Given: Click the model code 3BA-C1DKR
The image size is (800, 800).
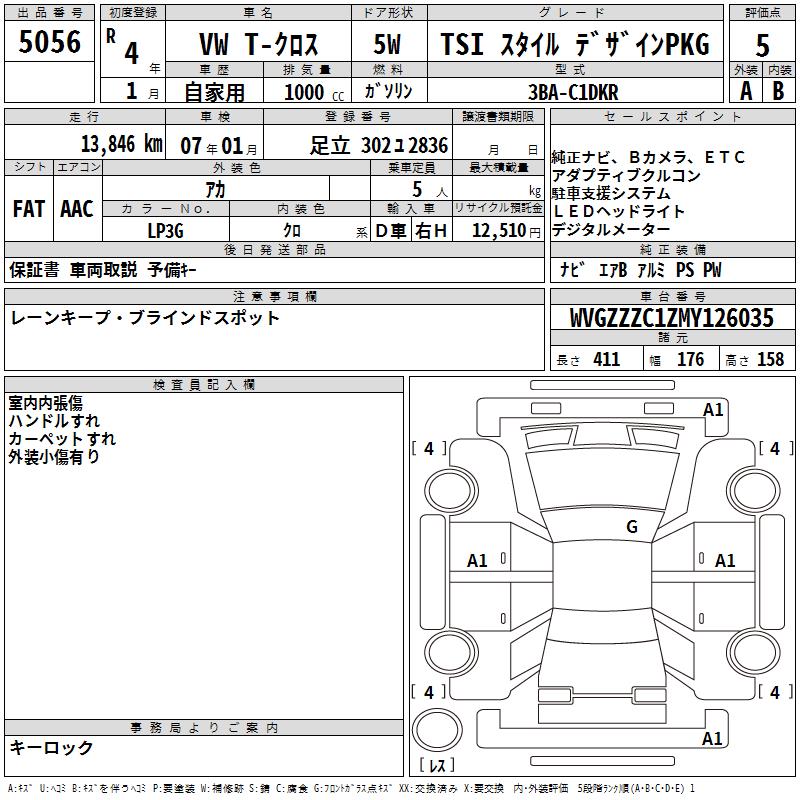Looking at the screenshot, I should 573,91.
